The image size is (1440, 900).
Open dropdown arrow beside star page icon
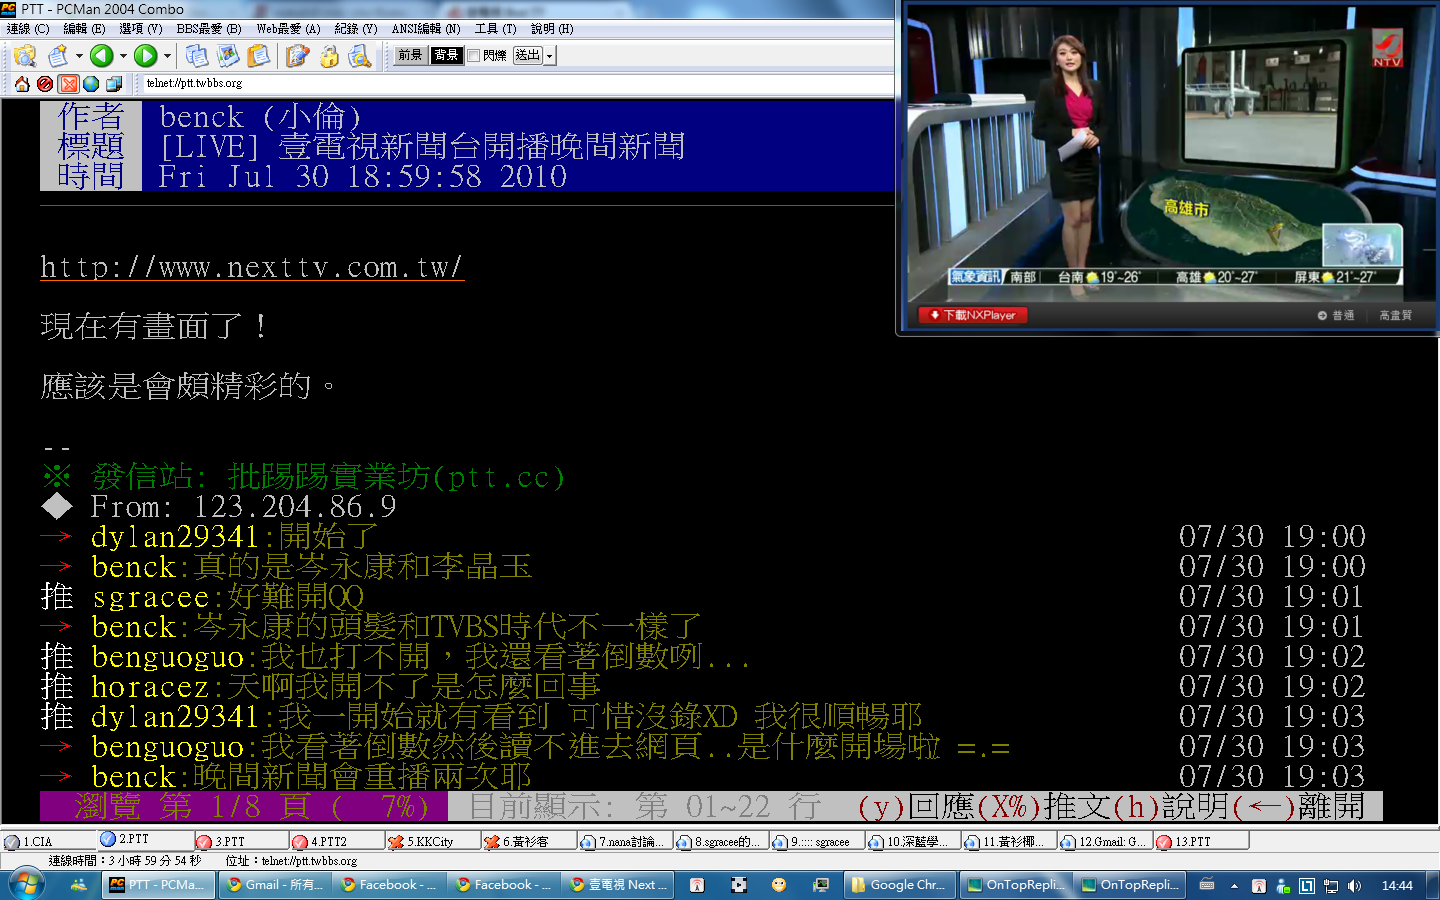click(x=79, y=56)
